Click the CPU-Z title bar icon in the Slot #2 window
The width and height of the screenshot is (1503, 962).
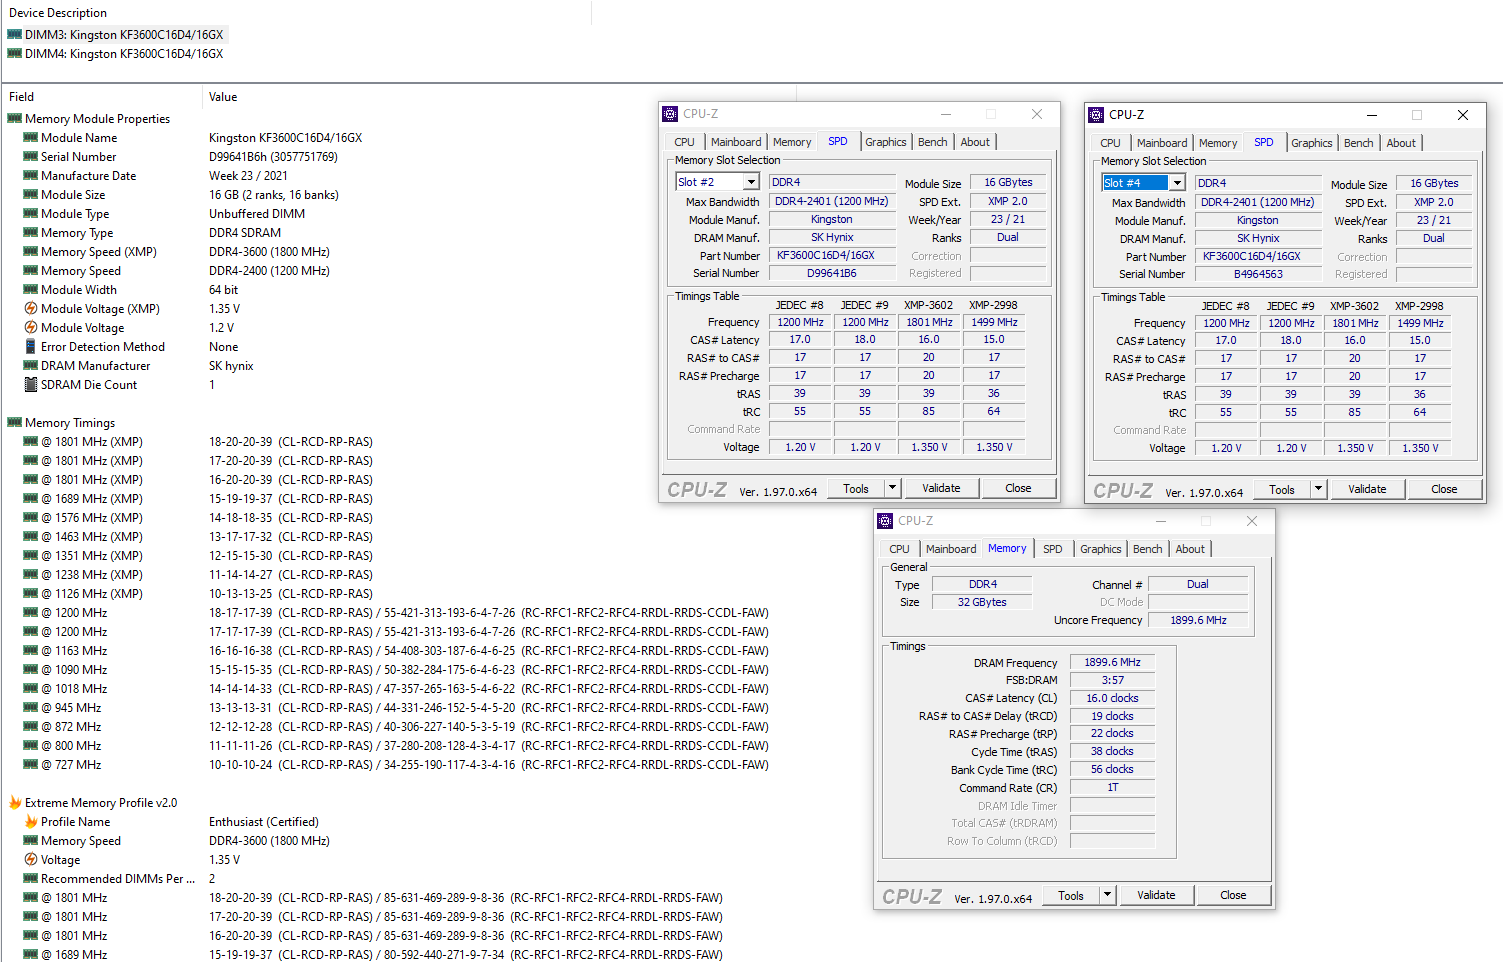[x=670, y=114]
